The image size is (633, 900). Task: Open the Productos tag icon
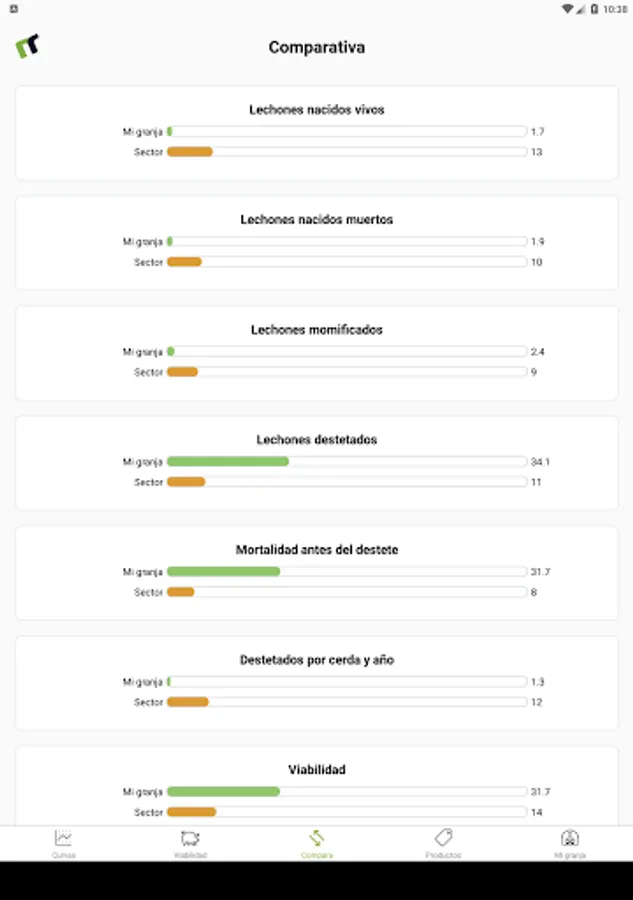pos(443,843)
